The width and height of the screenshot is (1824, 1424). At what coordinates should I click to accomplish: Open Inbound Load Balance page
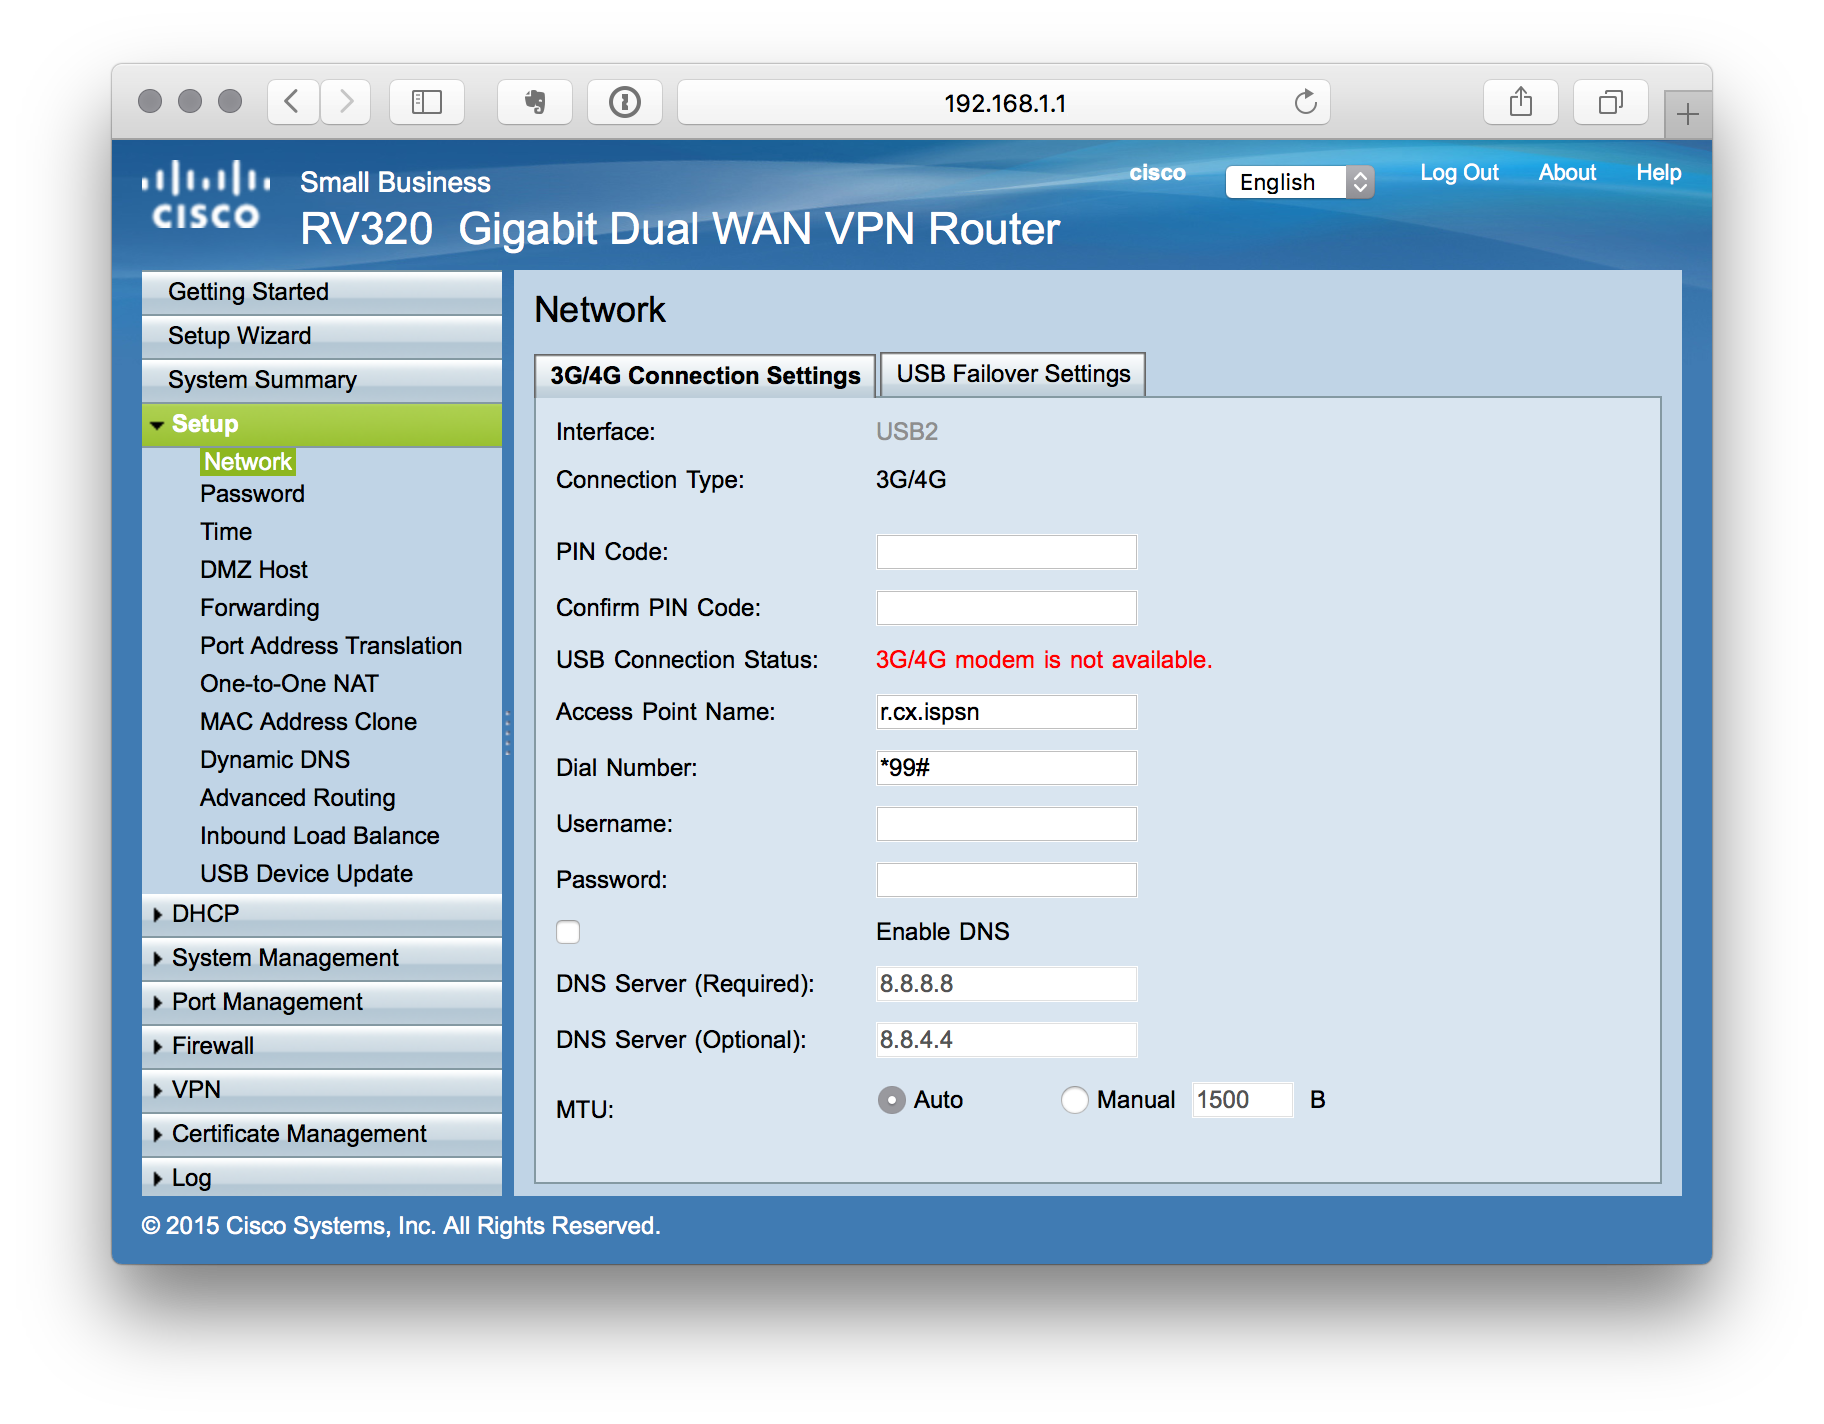[x=320, y=836]
